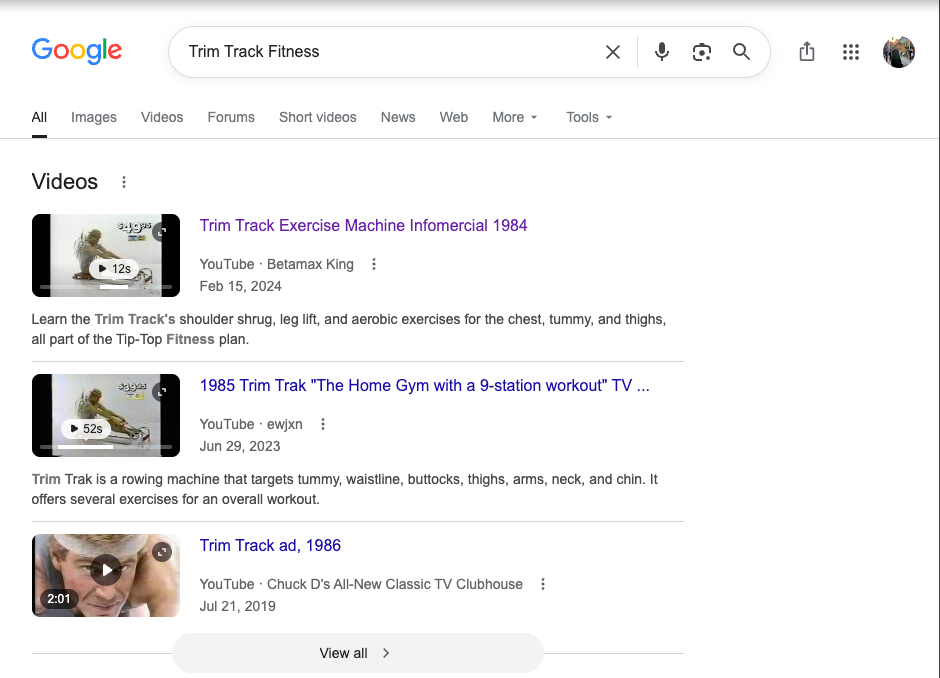Switch to the Images tab
The image size is (940, 678).
click(x=94, y=117)
